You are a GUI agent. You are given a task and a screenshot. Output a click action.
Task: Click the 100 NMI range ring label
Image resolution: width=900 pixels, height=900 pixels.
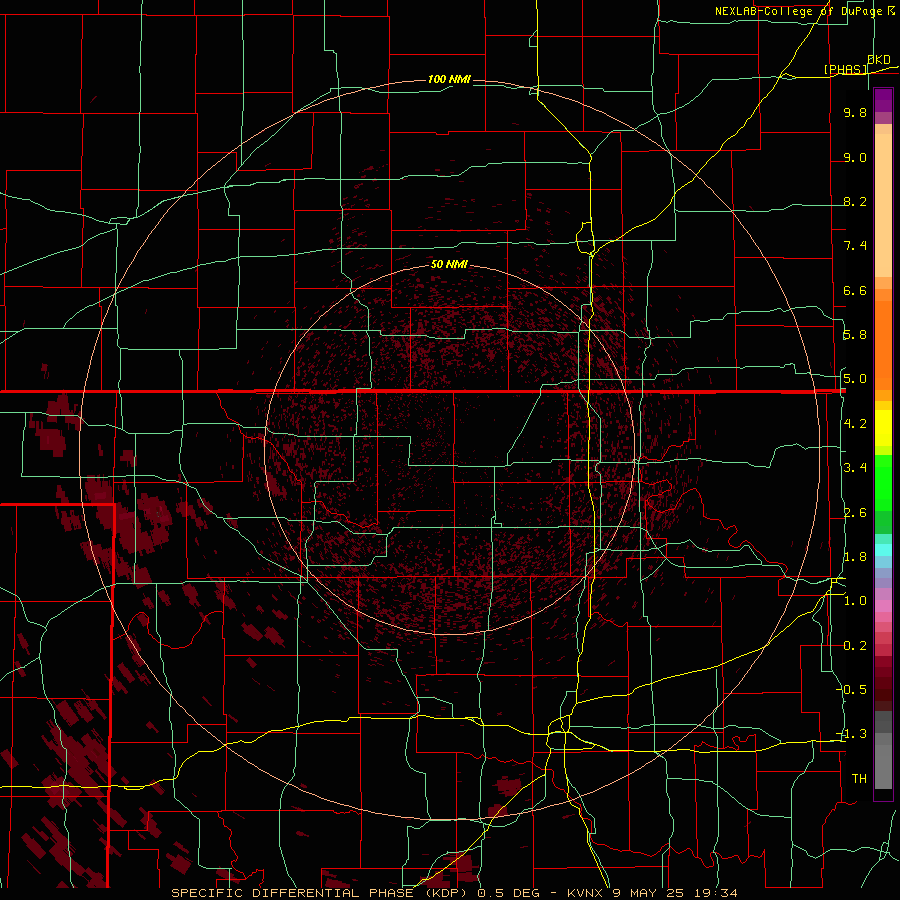pyautogui.click(x=449, y=79)
